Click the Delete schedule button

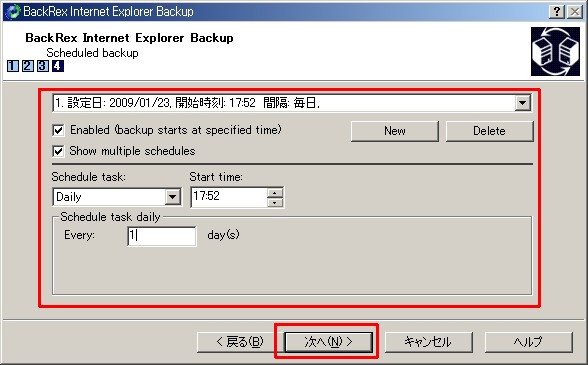coord(489,131)
